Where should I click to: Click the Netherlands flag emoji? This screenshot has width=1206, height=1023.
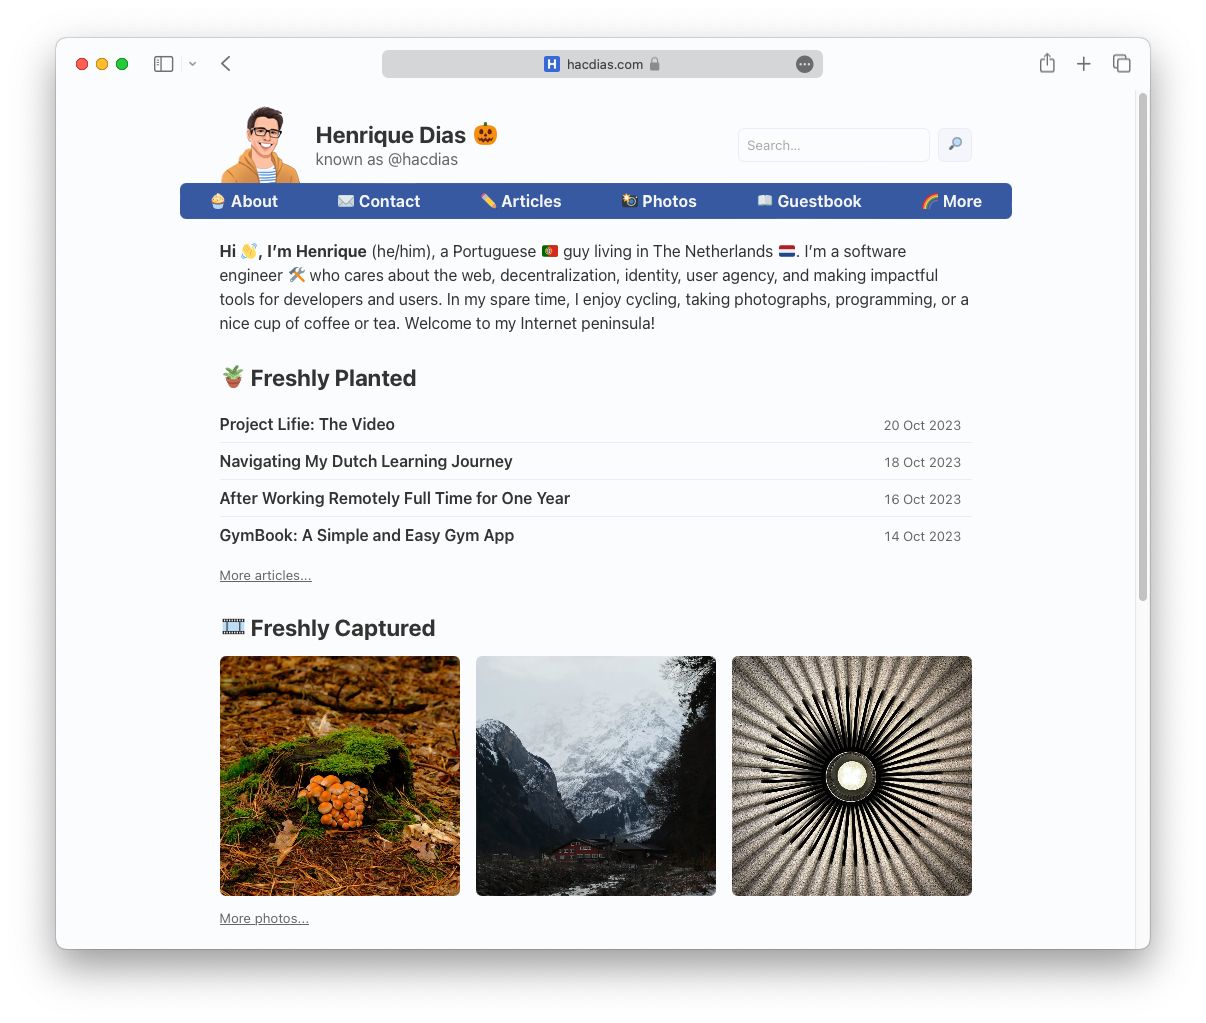click(787, 251)
